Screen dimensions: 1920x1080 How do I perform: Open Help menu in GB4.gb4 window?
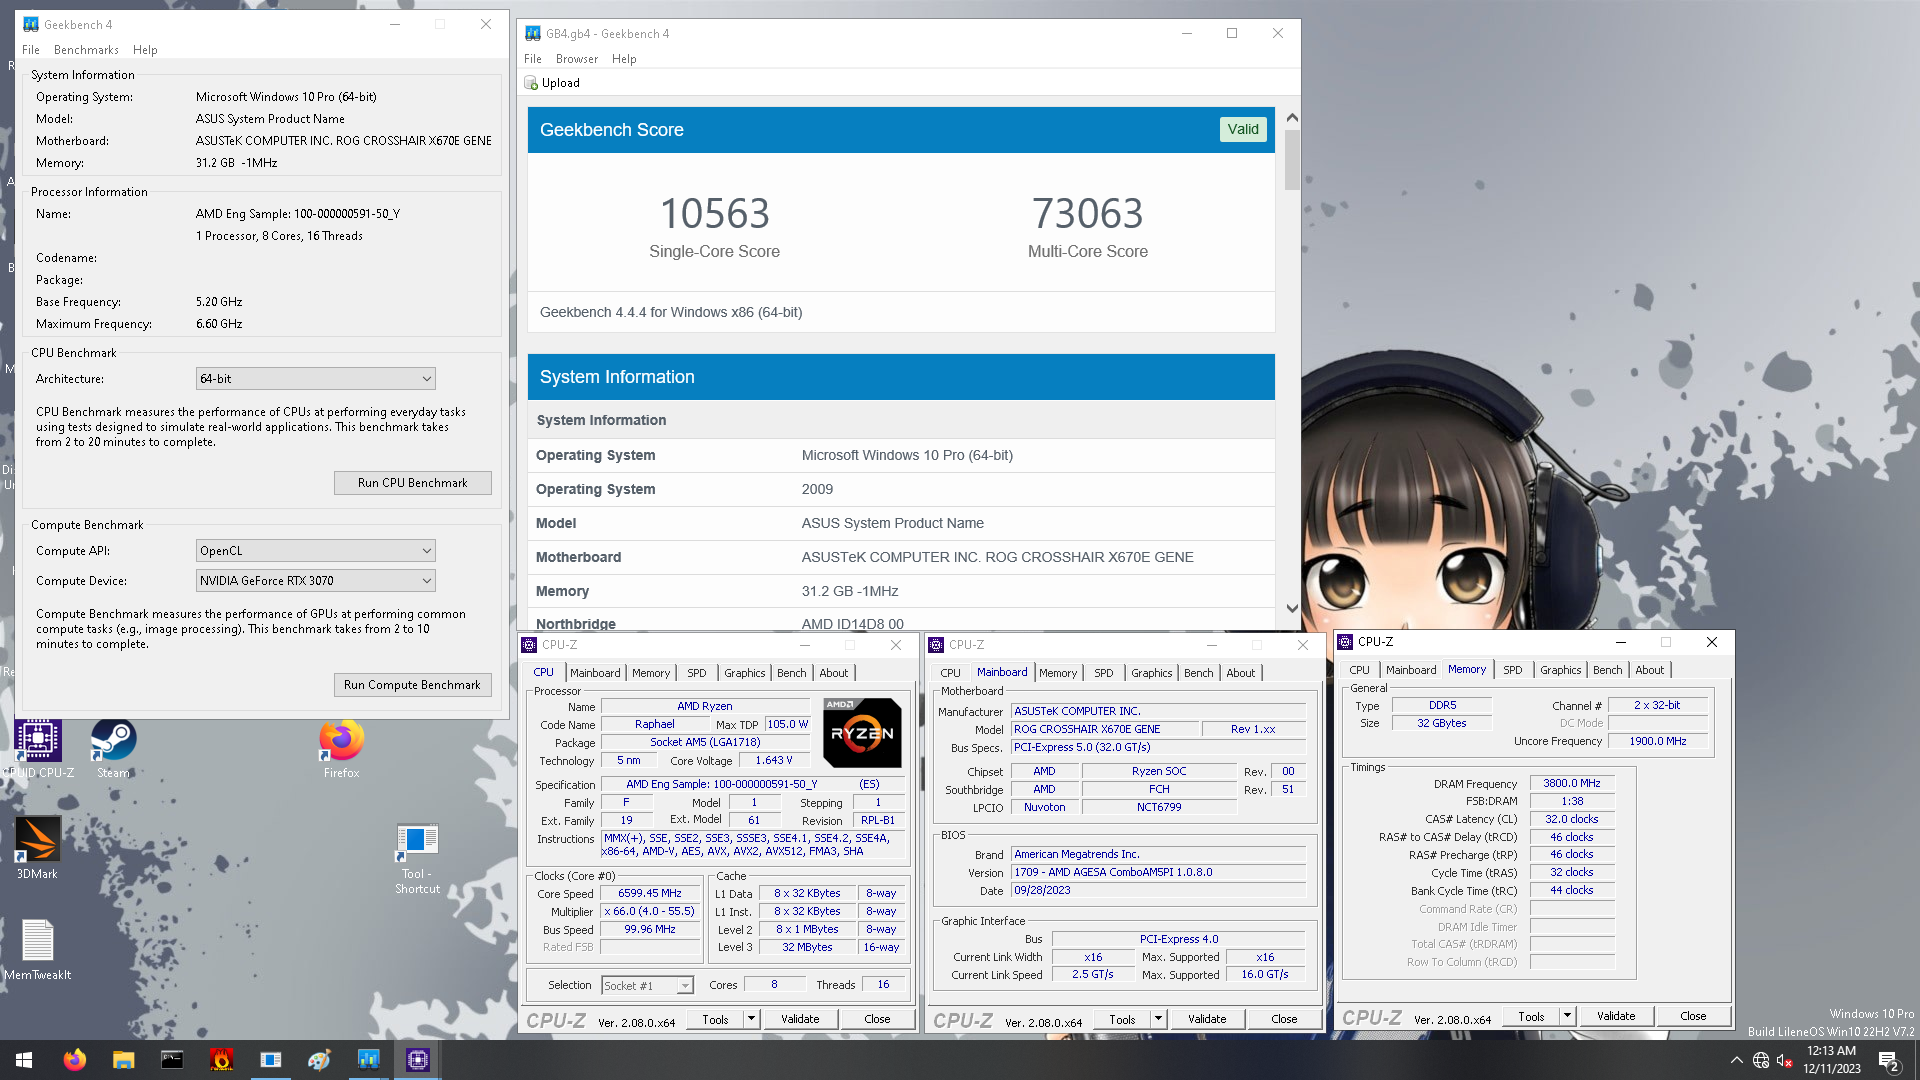point(624,59)
